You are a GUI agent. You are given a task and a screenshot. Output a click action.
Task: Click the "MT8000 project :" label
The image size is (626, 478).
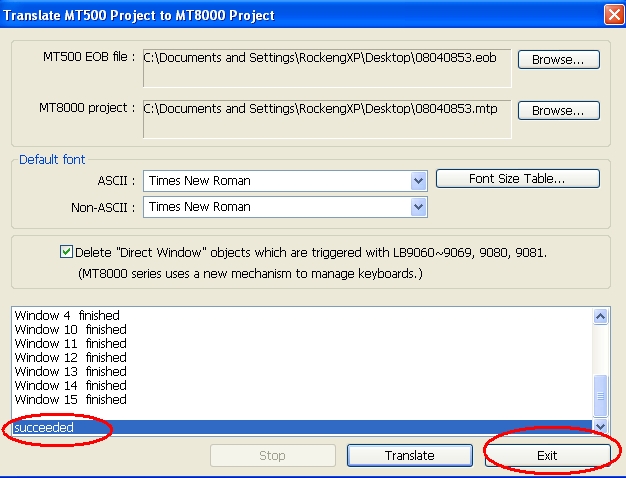[x=87, y=108]
